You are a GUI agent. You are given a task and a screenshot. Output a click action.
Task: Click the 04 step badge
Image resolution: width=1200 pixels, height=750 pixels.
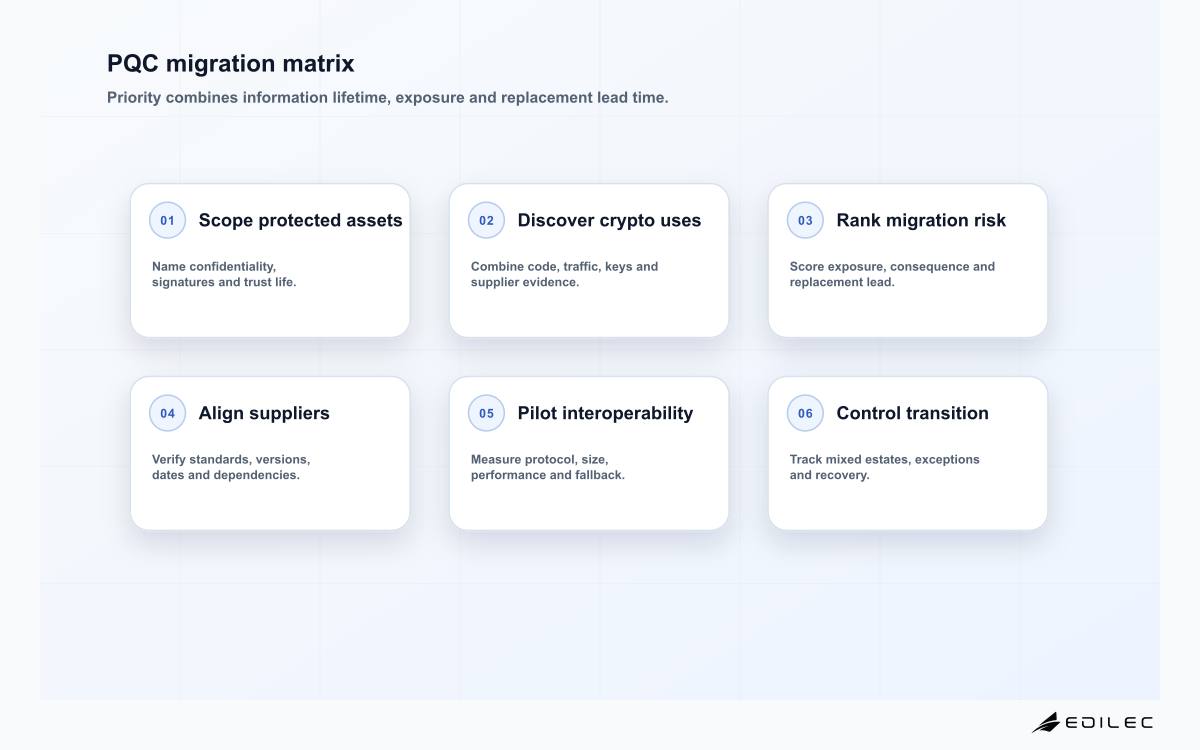pos(167,413)
